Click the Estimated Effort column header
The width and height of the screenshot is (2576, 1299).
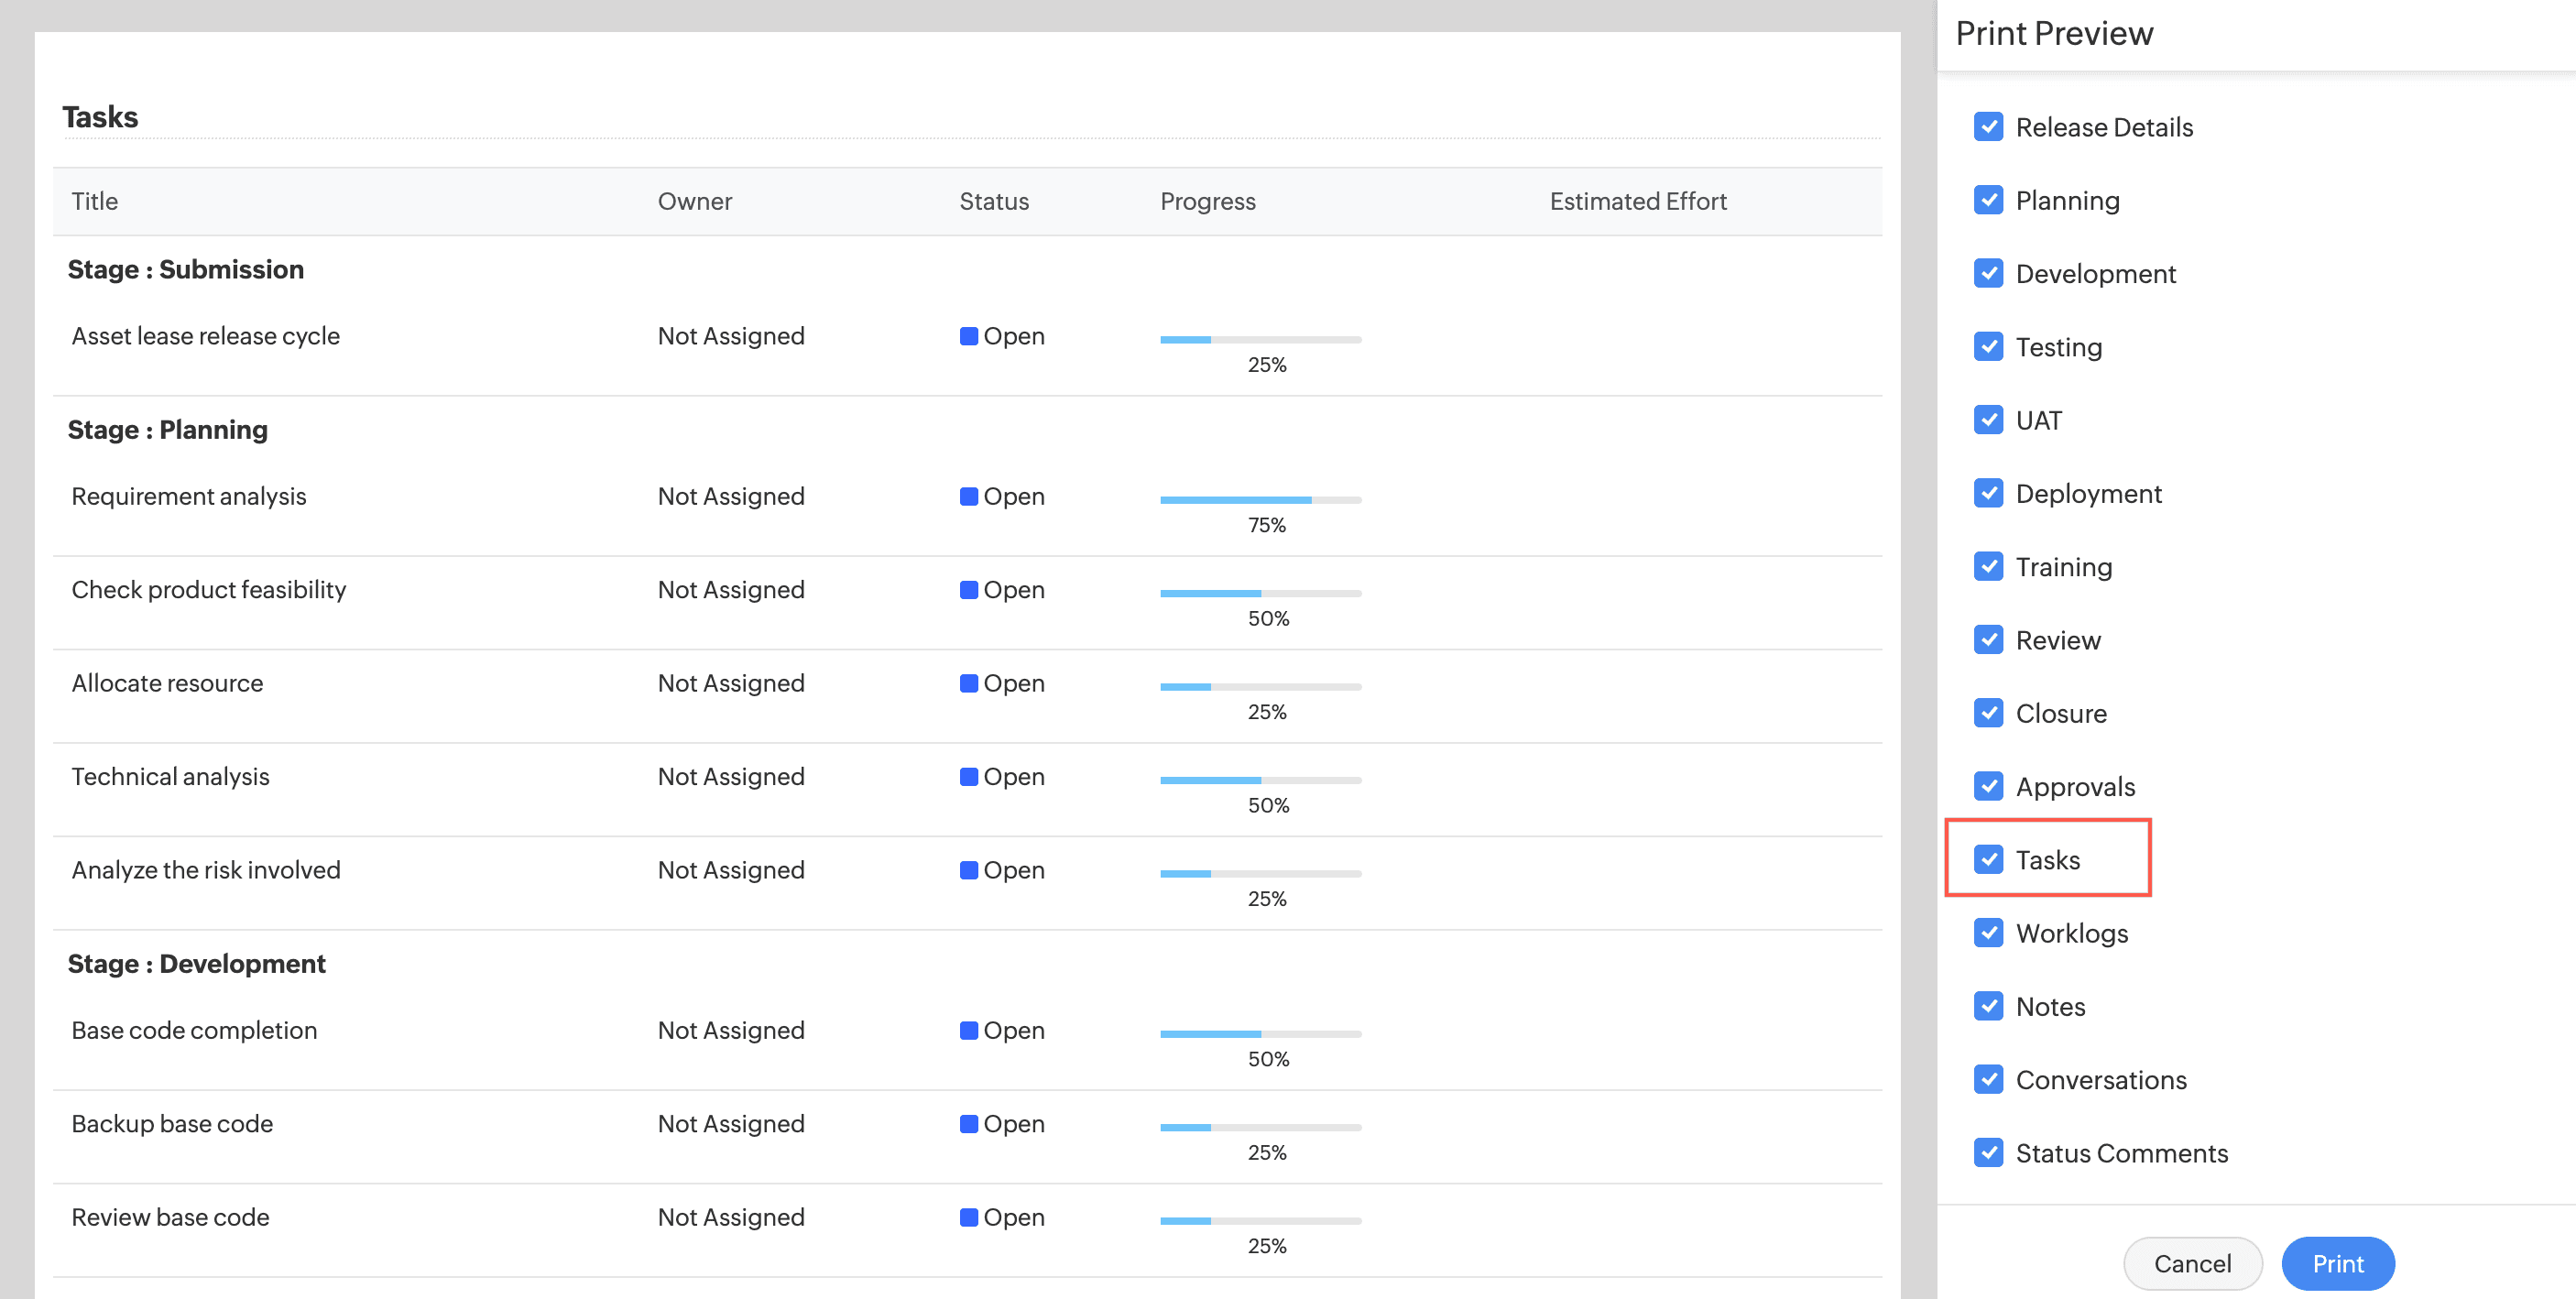(x=1637, y=201)
